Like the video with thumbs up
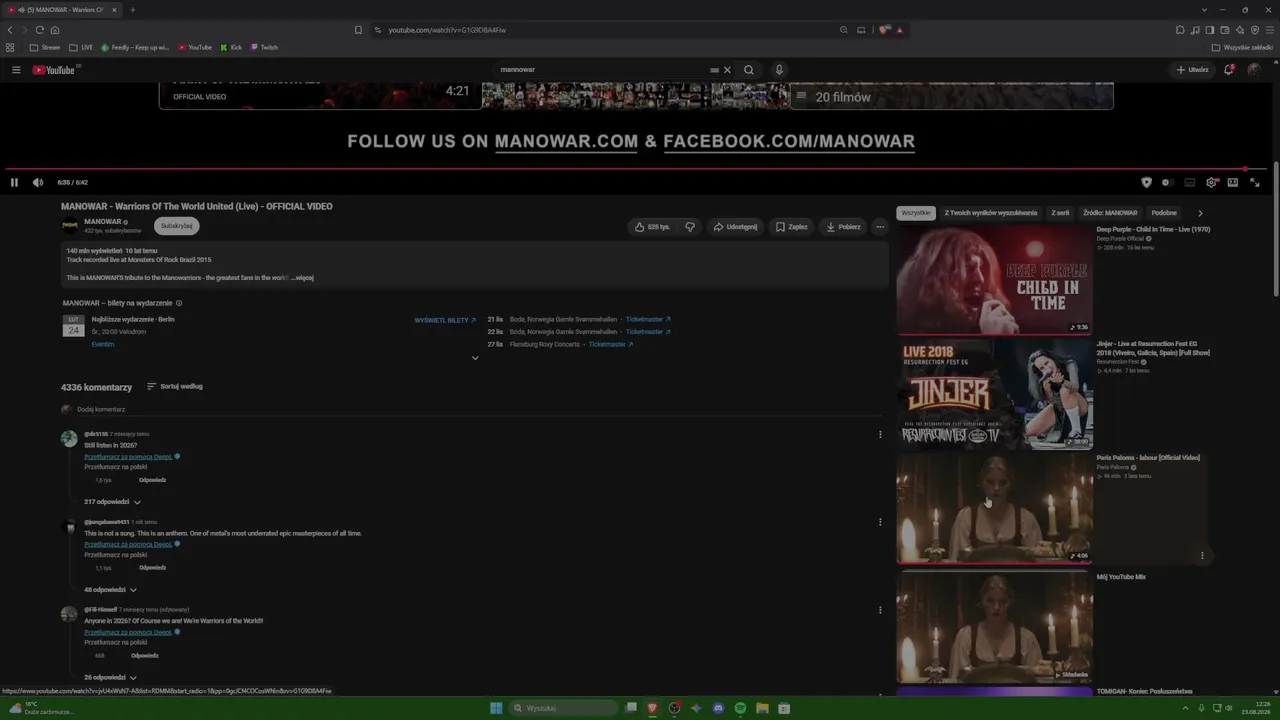The image size is (1280, 720). (x=651, y=227)
